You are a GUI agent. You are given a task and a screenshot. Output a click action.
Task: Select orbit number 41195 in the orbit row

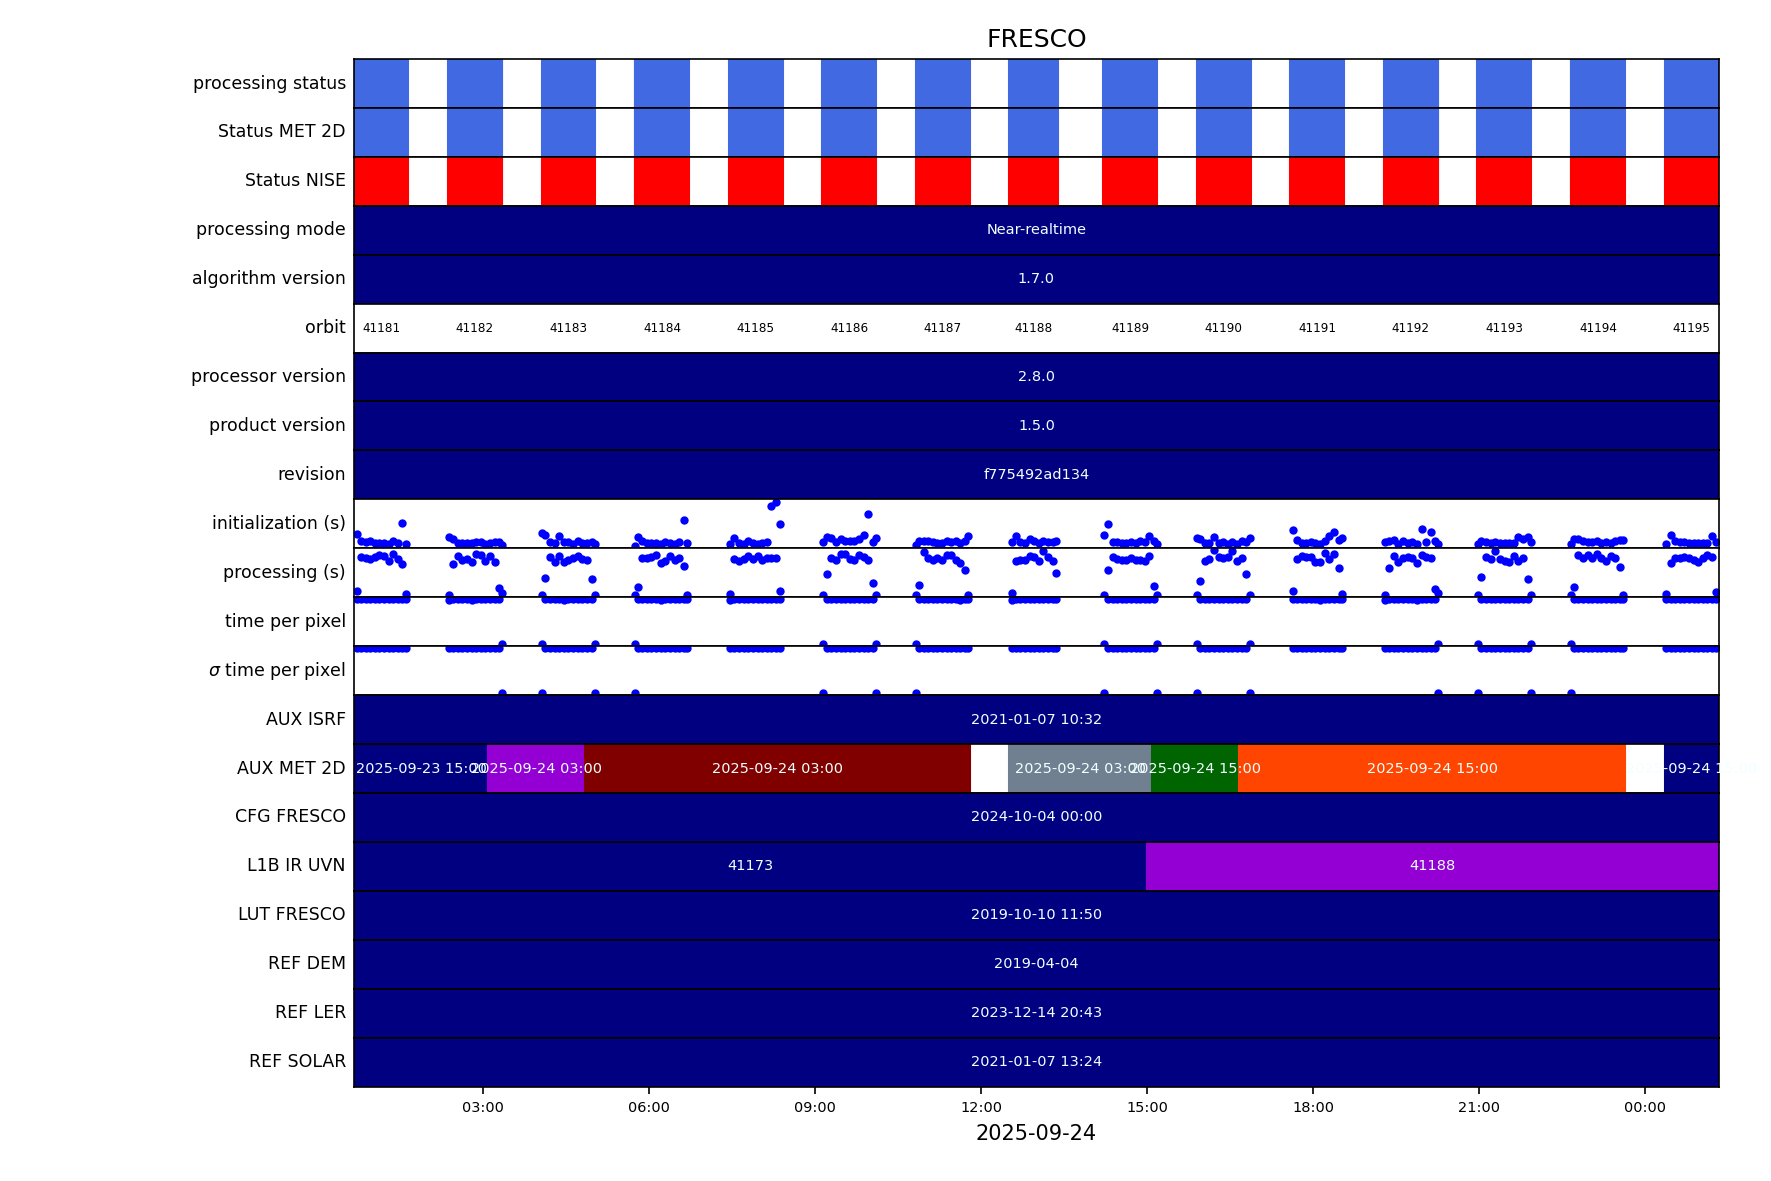1690,328
